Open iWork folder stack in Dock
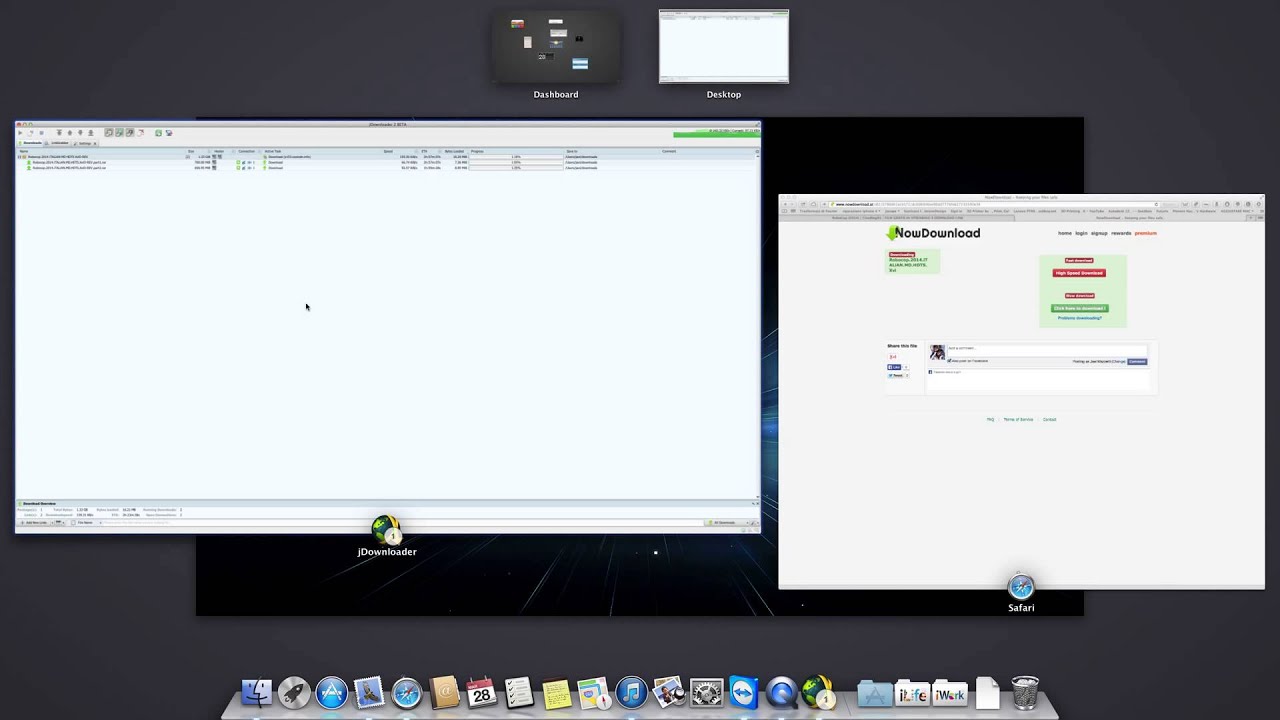Viewport: 1280px width, 720px height. click(x=950, y=692)
